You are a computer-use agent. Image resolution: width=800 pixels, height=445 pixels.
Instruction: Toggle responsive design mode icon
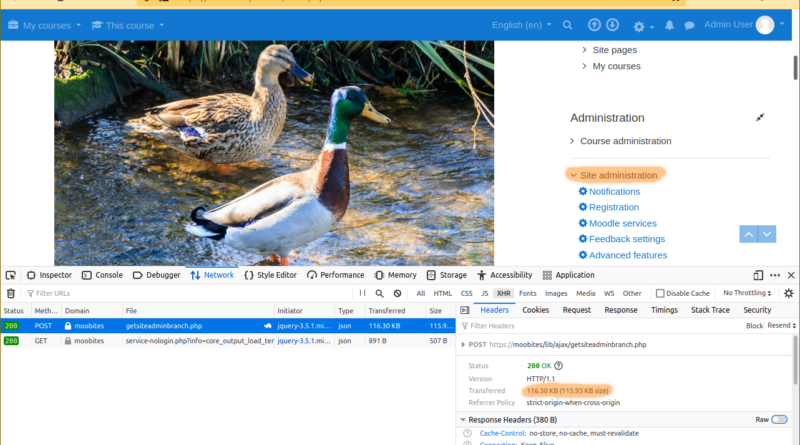coord(758,275)
